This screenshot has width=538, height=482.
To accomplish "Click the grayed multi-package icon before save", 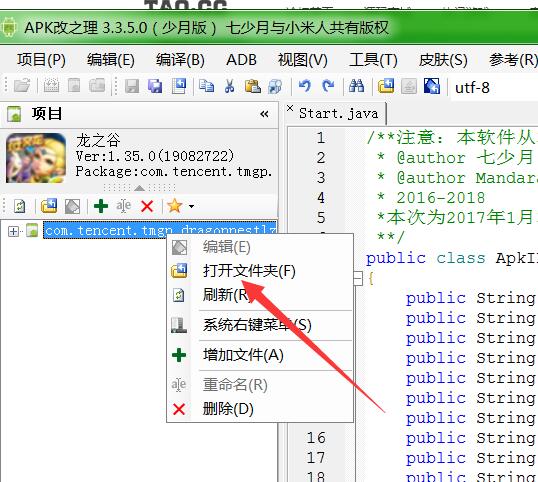I will pyautogui.click(x=97, y=86).
